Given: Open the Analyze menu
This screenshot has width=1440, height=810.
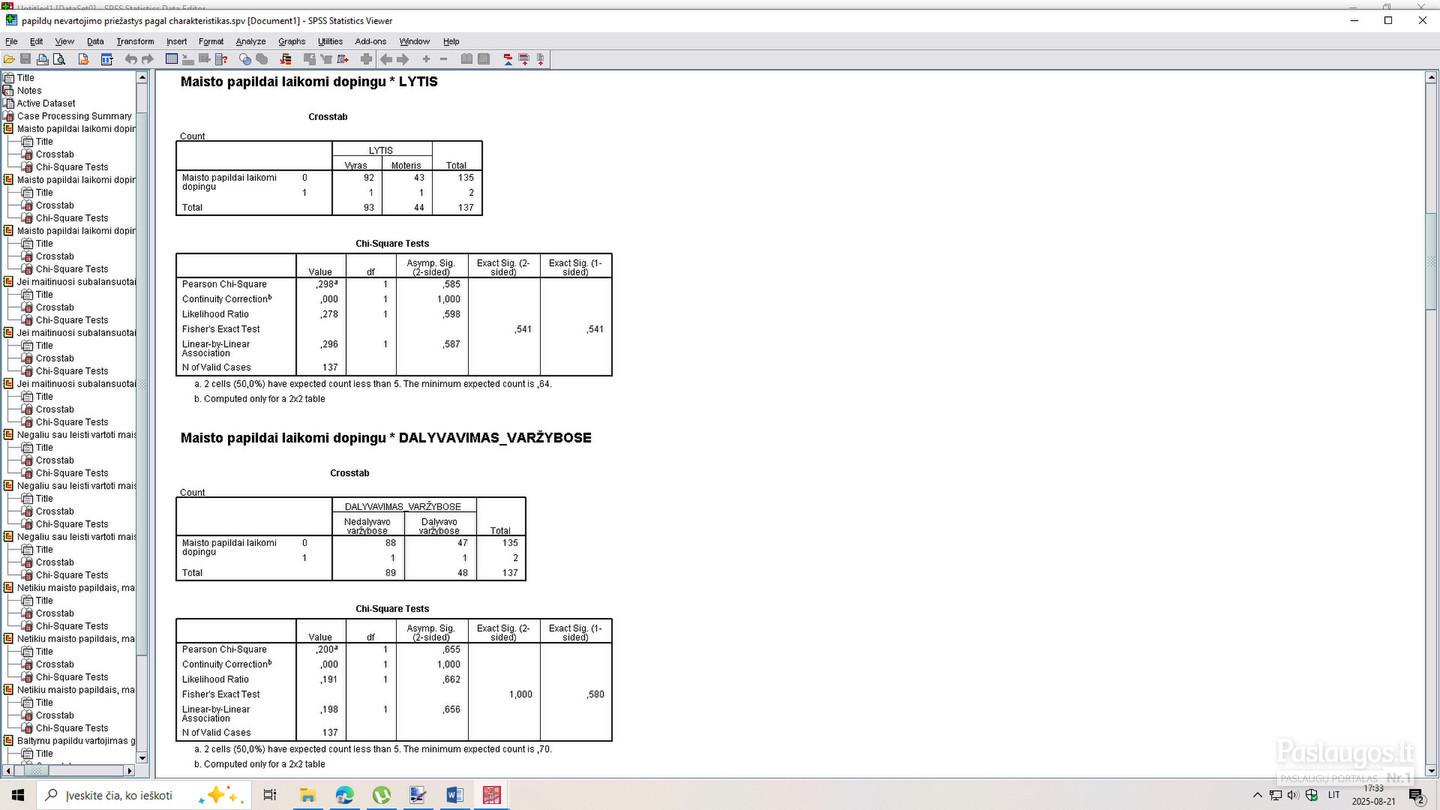Looking at the screenshot, I should pyautogui.click(x=251, y=42).
